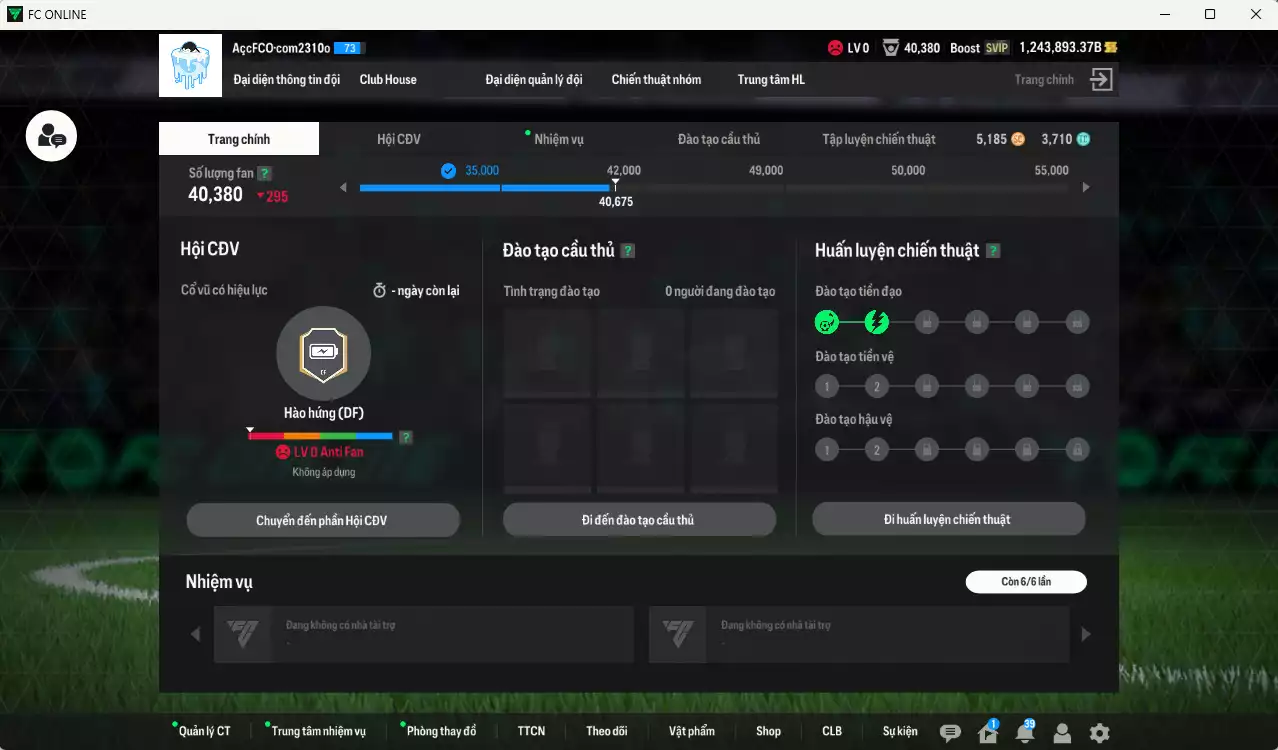1278x750 pixels.
Task: Select node 2 in Đào tạo hậu vệ
Action: (x=876, y=450)
